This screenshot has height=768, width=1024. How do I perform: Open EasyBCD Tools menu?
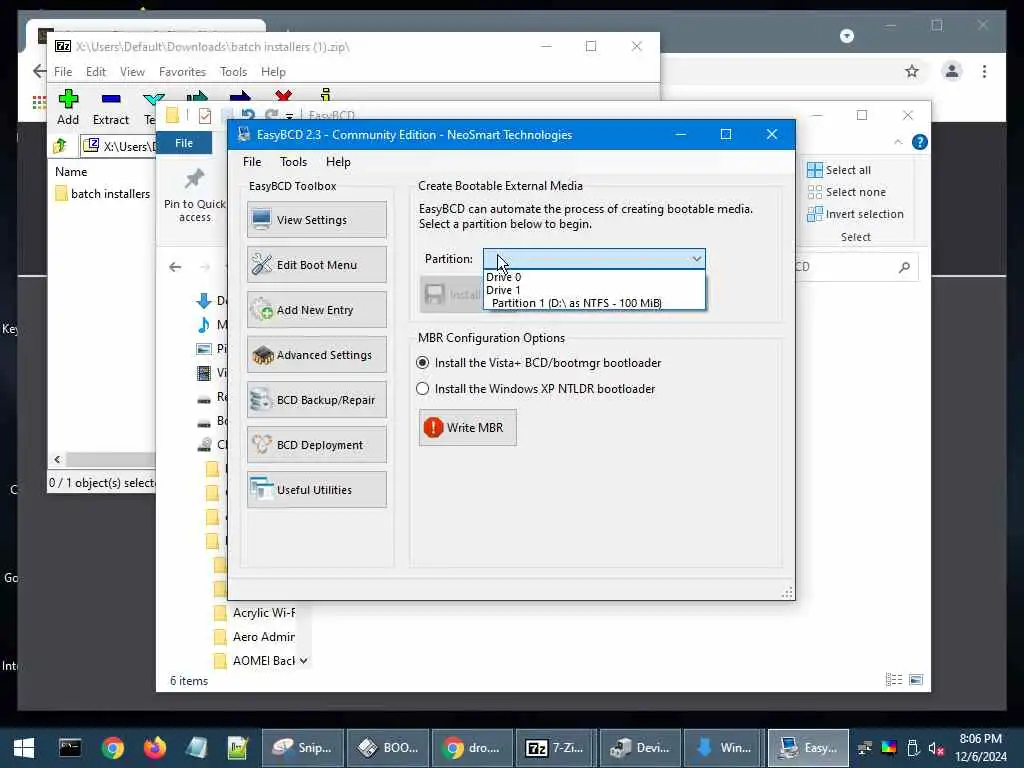pos(293,162)
